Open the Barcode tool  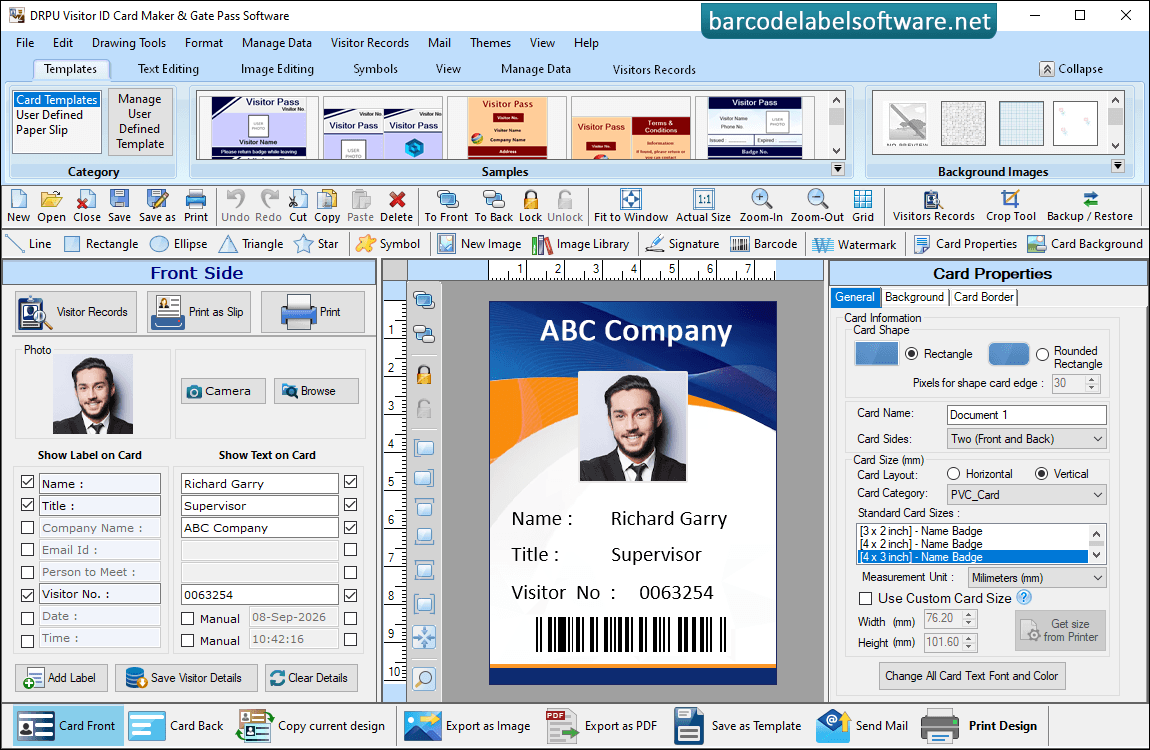[x=763, y=244]
